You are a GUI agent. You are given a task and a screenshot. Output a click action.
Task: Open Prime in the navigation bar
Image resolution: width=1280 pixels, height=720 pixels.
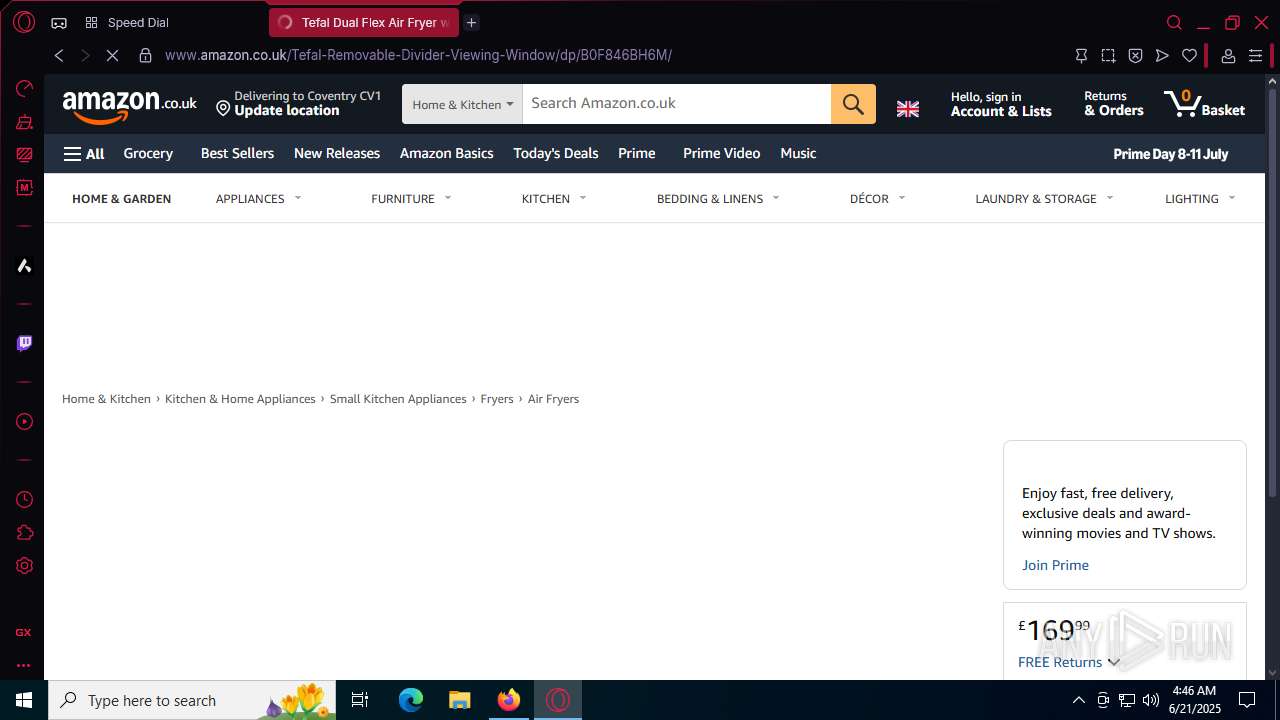point(637,153)
